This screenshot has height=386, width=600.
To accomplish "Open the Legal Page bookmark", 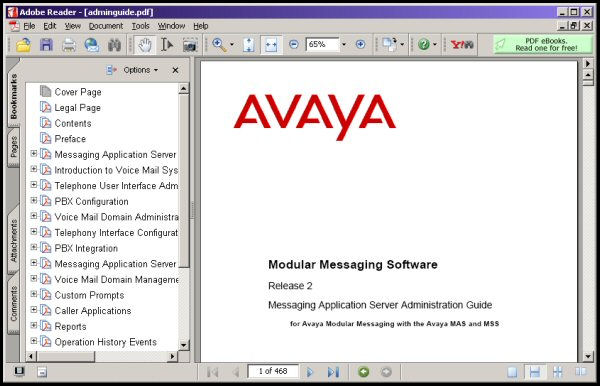I will point(77,107).
